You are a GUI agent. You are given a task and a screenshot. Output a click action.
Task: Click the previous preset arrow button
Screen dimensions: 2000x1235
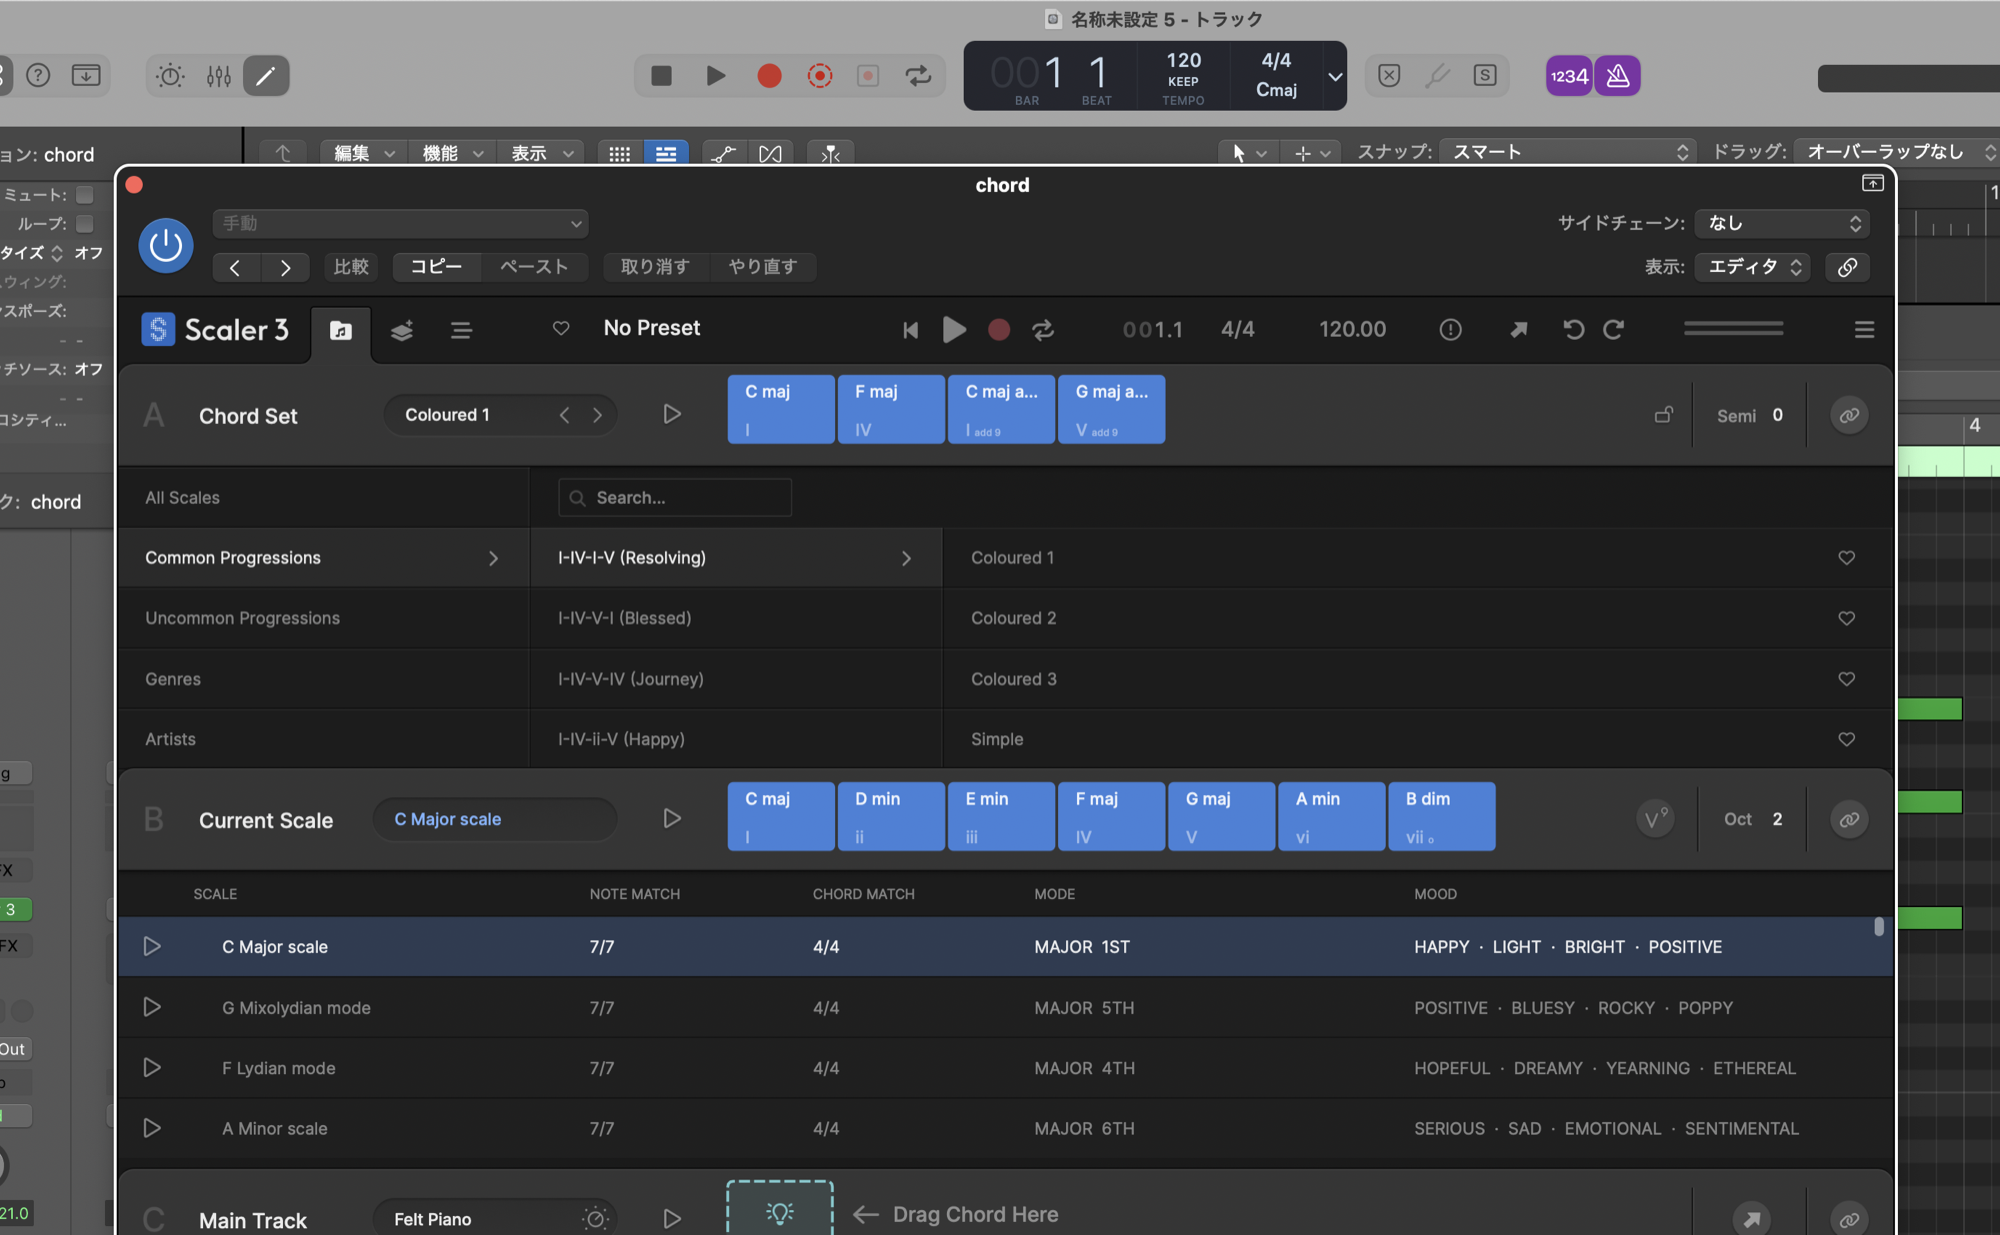pyautogui.click(x=235, y=268)
